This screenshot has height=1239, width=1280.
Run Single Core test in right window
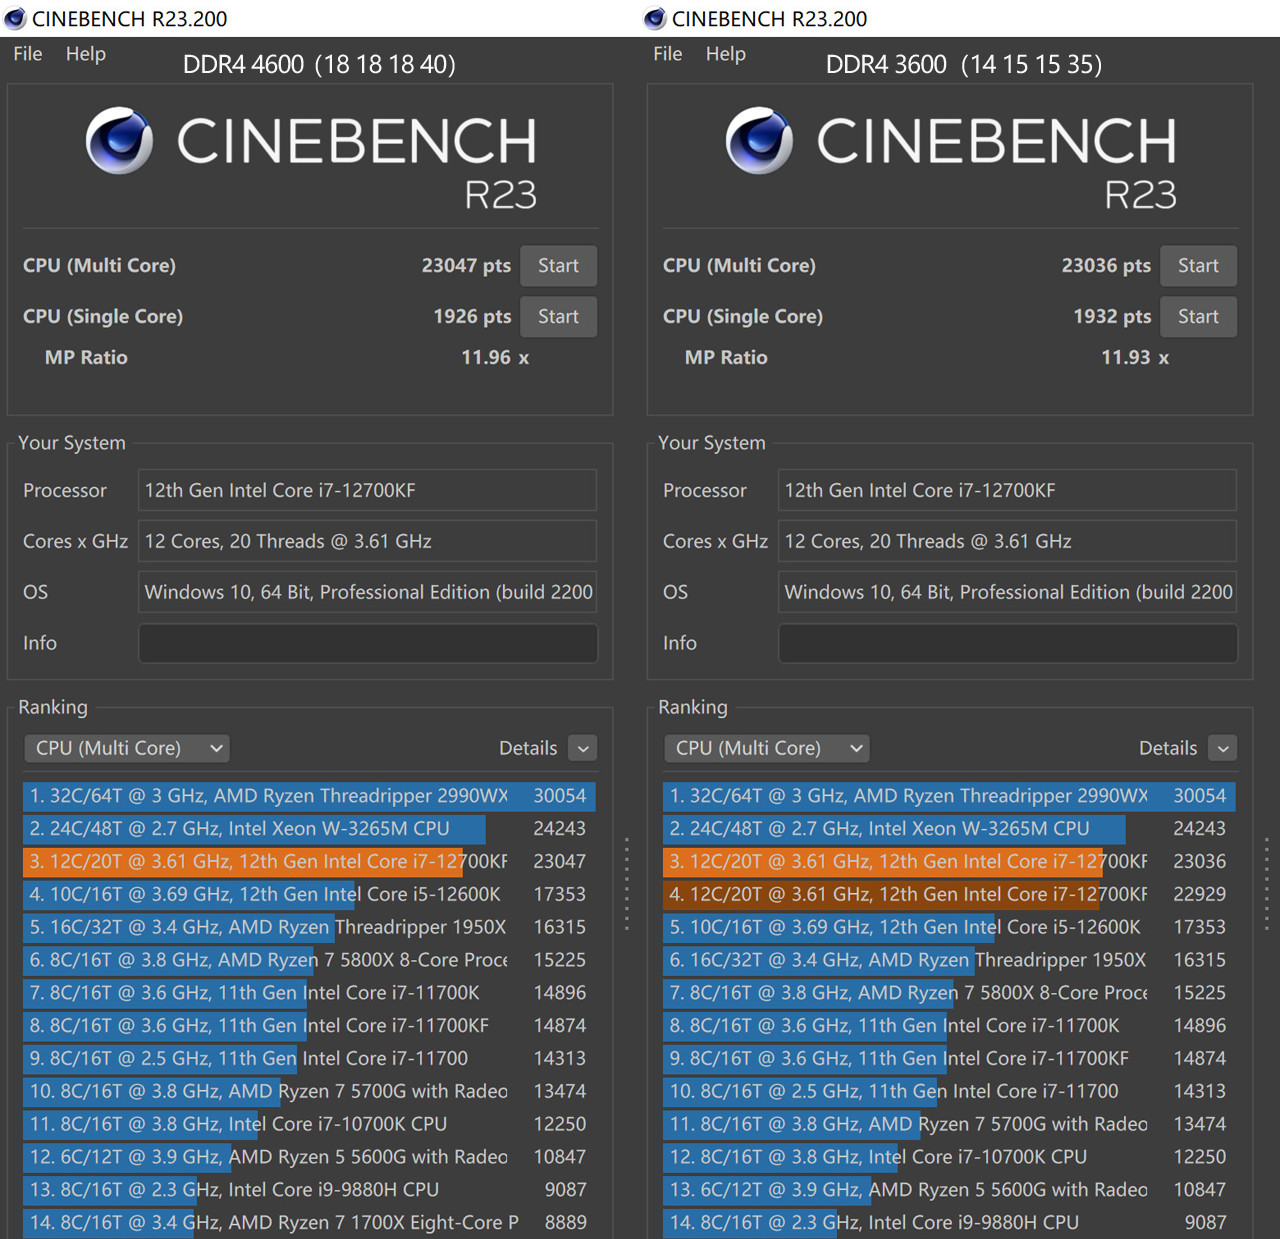1198,317
